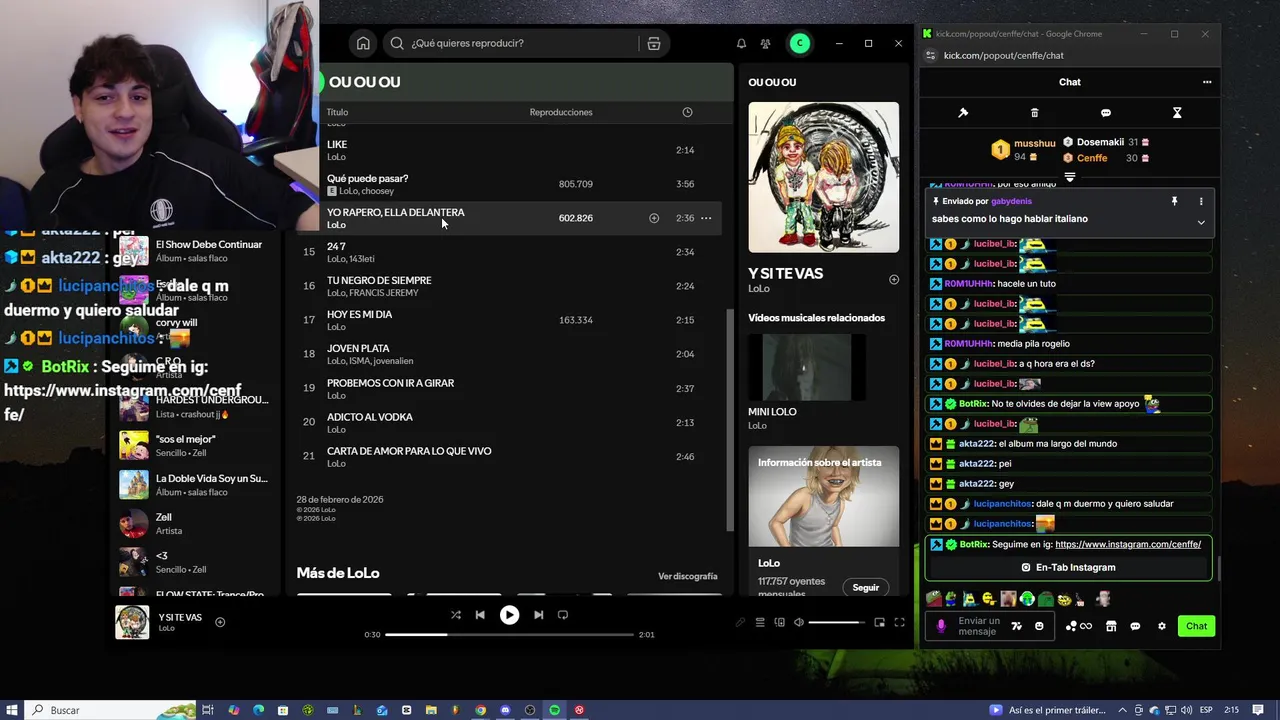Open the Kick shop storefront icon
This screenshot has height=720, width=1280.
click(1111, 626)
